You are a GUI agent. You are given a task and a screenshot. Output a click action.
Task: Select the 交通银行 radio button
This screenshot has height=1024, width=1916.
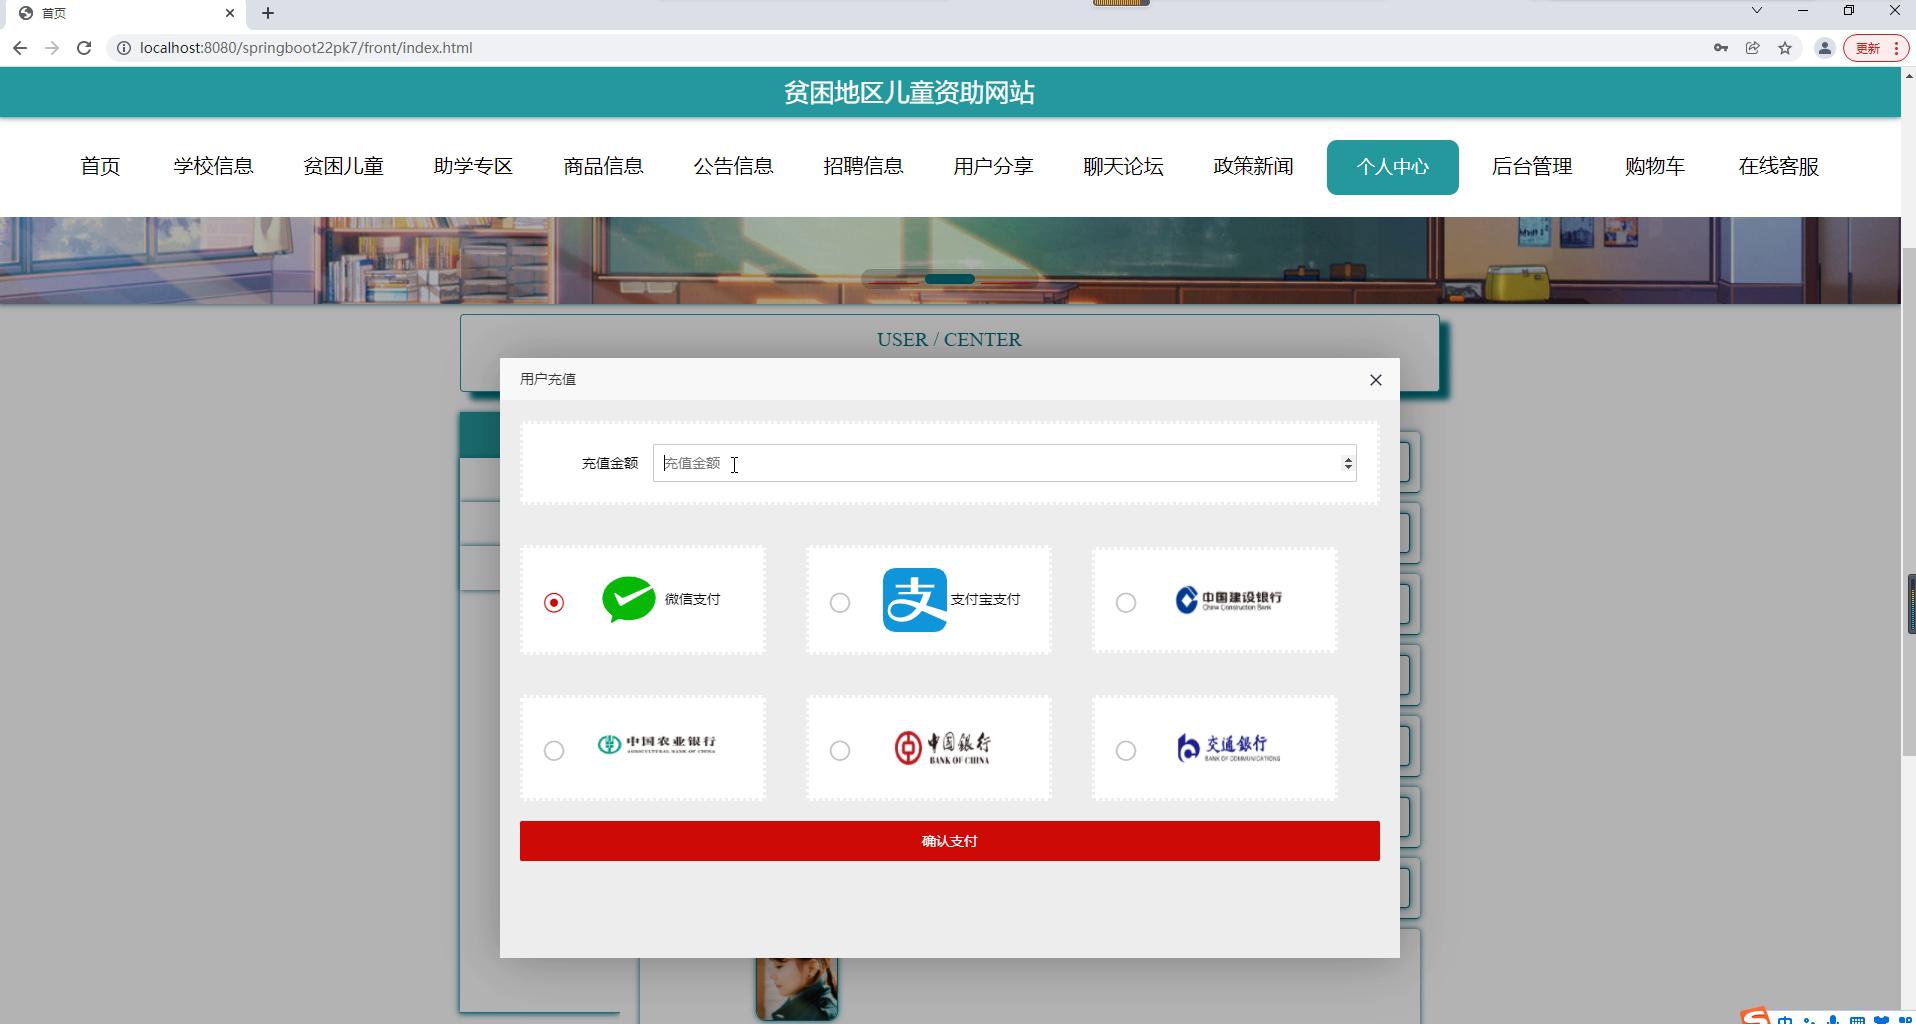[1126, 750]
